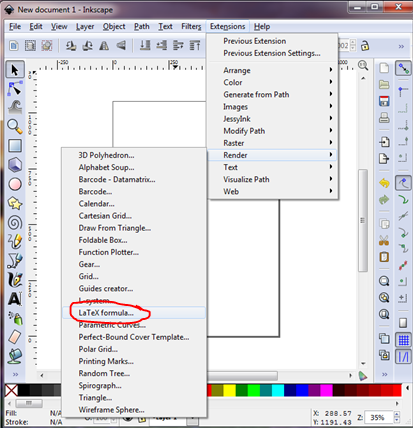
Task: Toggle the master snapping button
Action: click(403, 68)
